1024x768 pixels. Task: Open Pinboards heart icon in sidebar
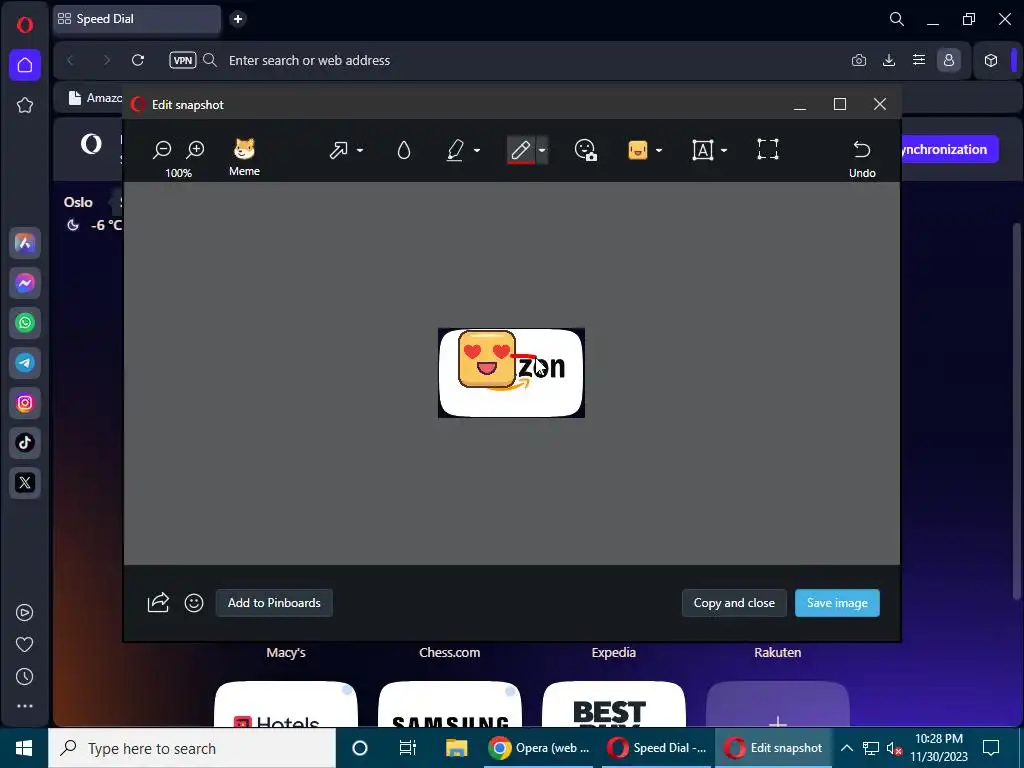(x=25, y=645)
